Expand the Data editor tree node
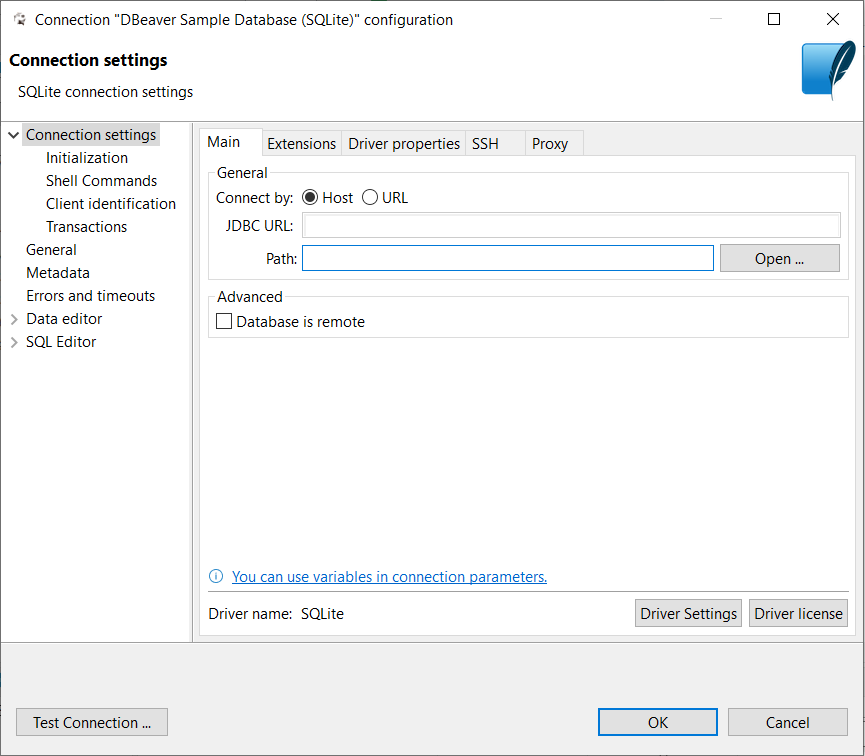 [14, 319]
